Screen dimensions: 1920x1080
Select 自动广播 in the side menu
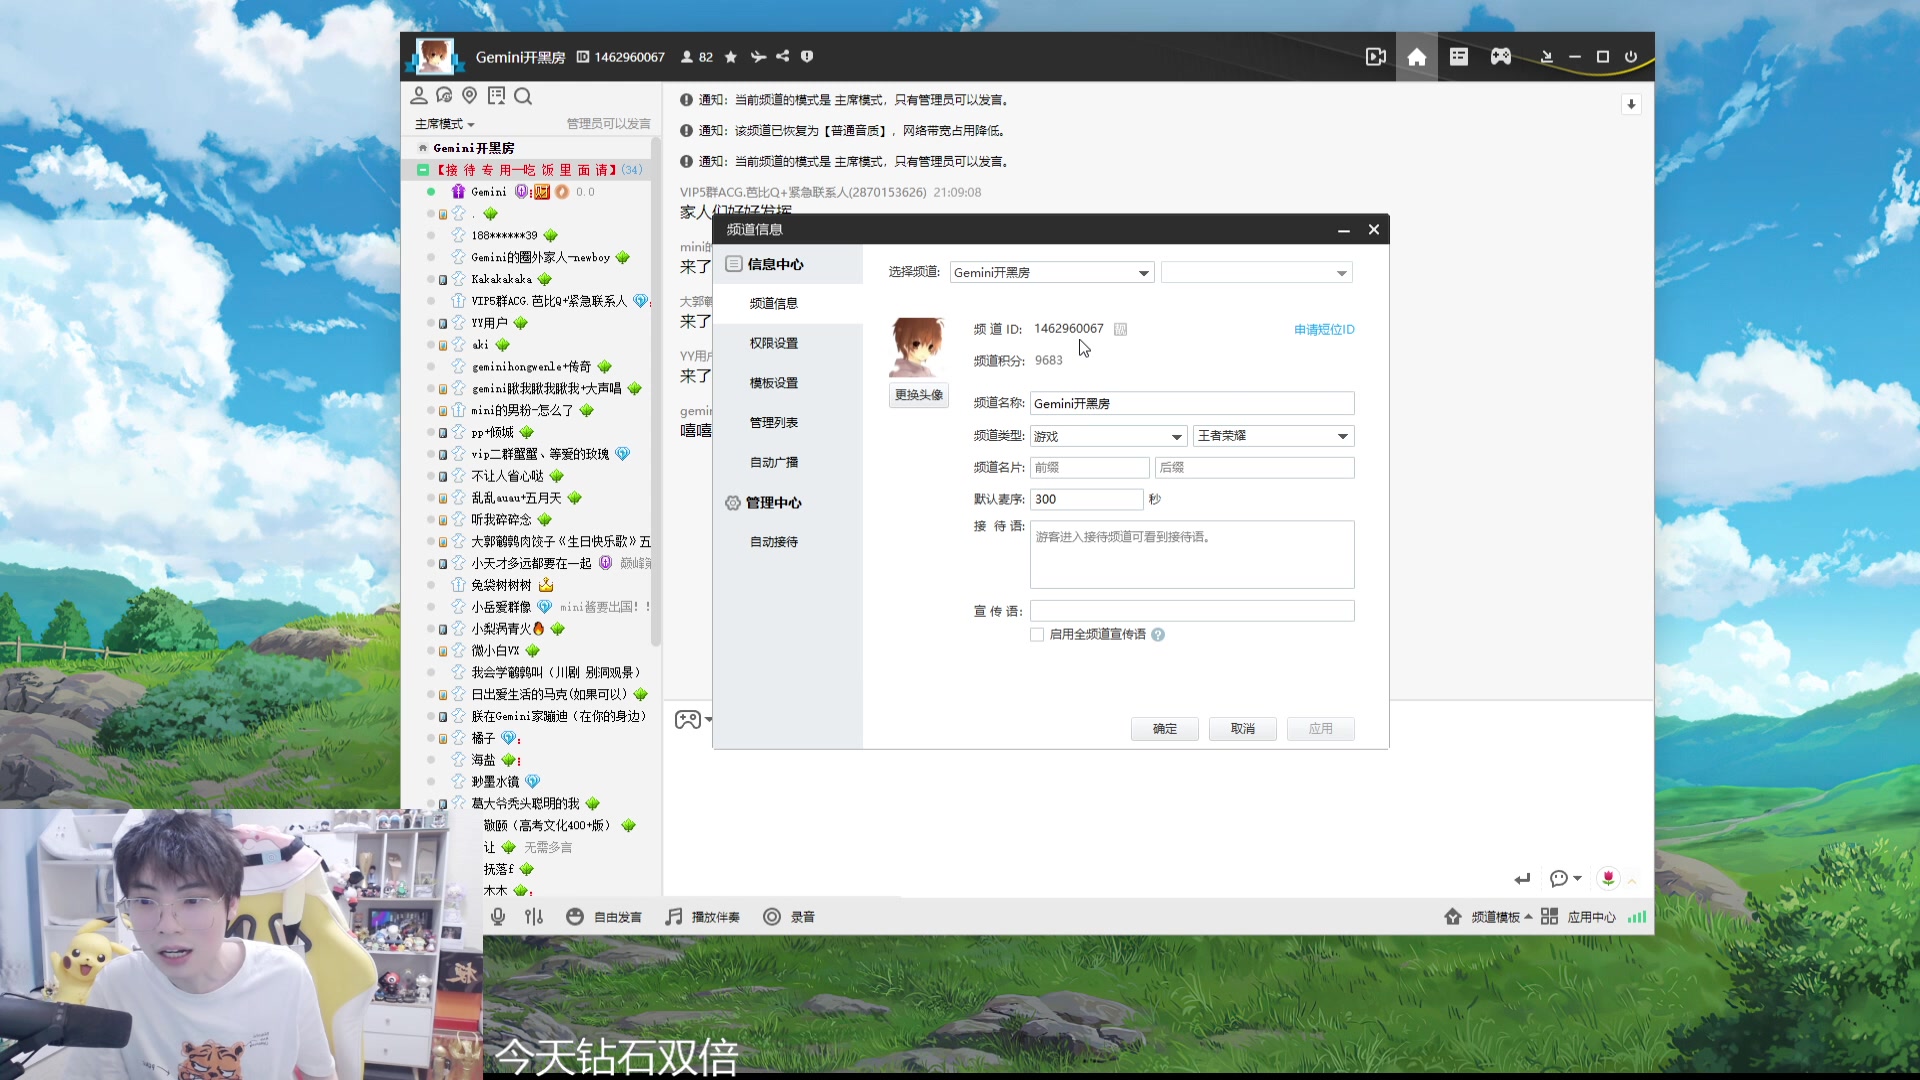[x=774, y=462]
